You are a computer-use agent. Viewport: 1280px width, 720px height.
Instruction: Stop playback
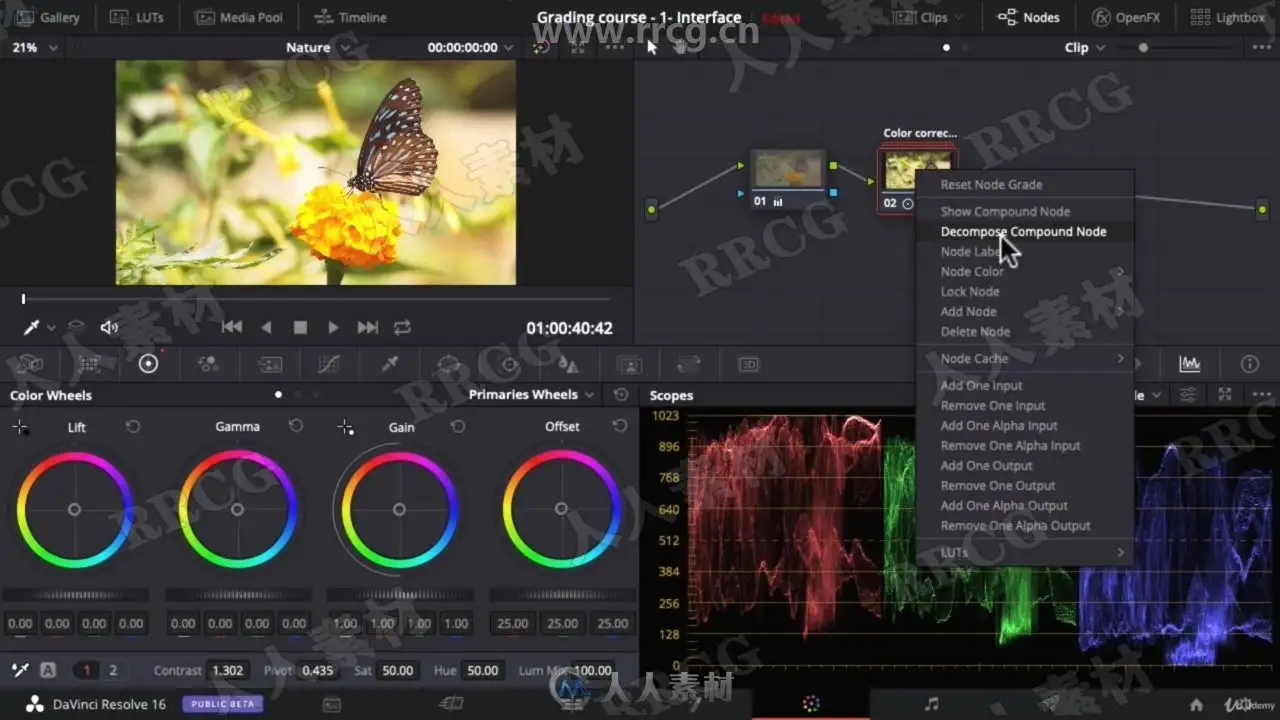pyautogui.click(x=300, y=327)
